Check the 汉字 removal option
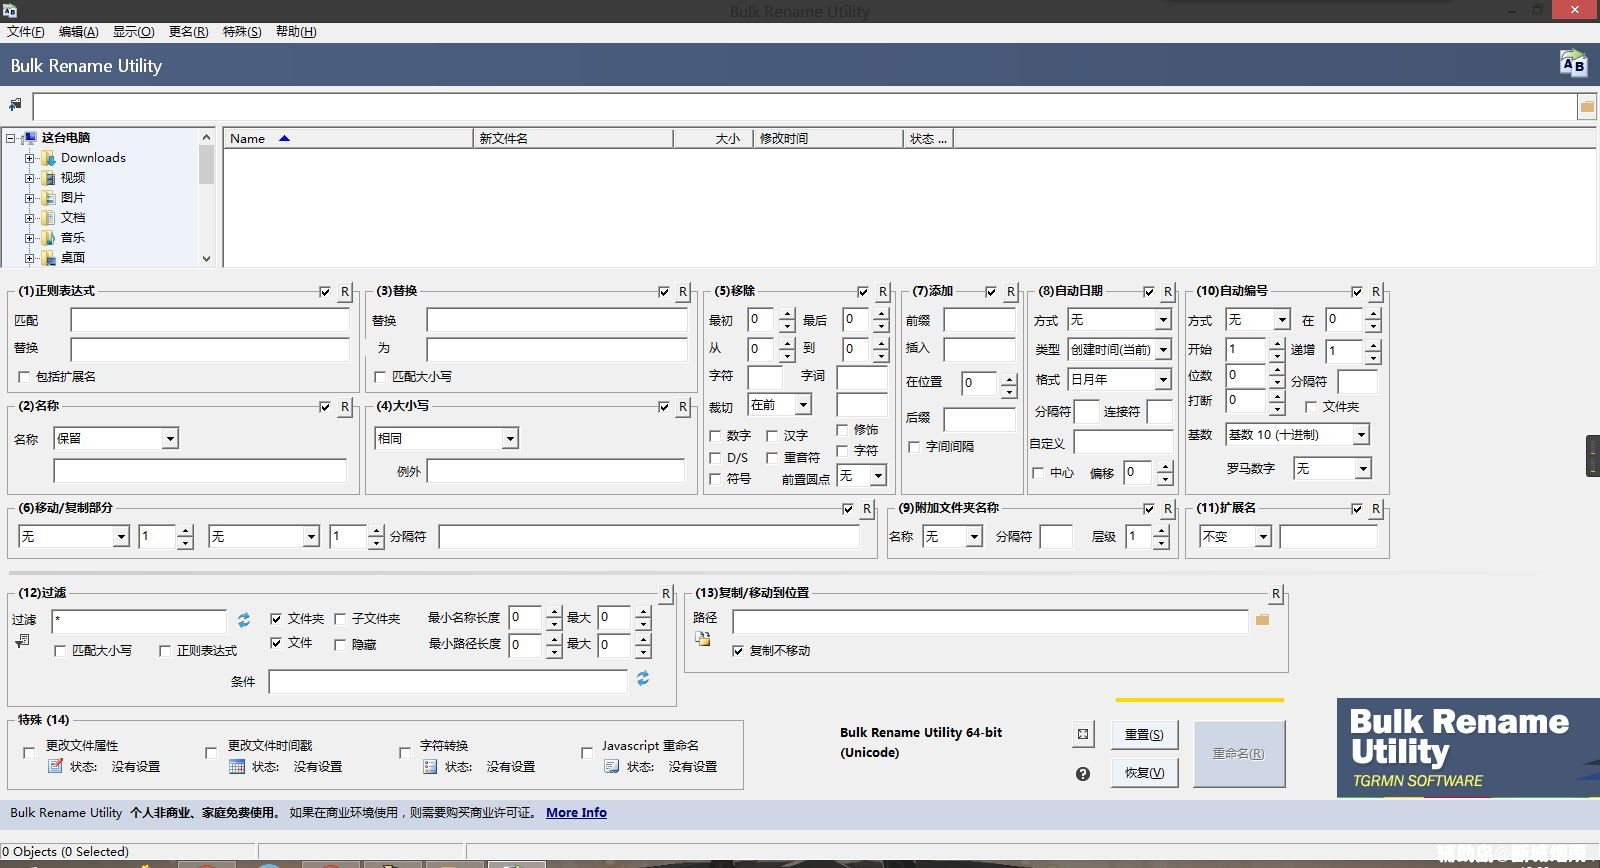The image size is (1600, 868). tap(772, 436)
